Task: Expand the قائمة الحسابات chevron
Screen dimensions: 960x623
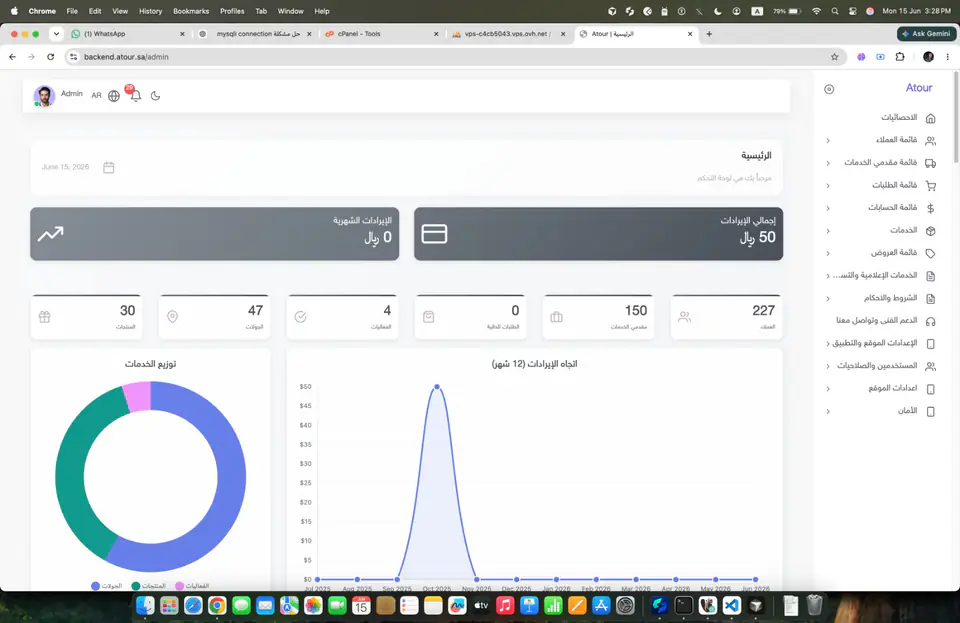Action: 828,208
